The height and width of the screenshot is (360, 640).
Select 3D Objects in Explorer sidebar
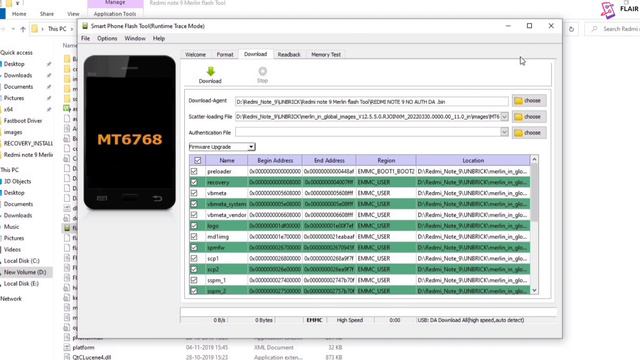click(17, 181)
